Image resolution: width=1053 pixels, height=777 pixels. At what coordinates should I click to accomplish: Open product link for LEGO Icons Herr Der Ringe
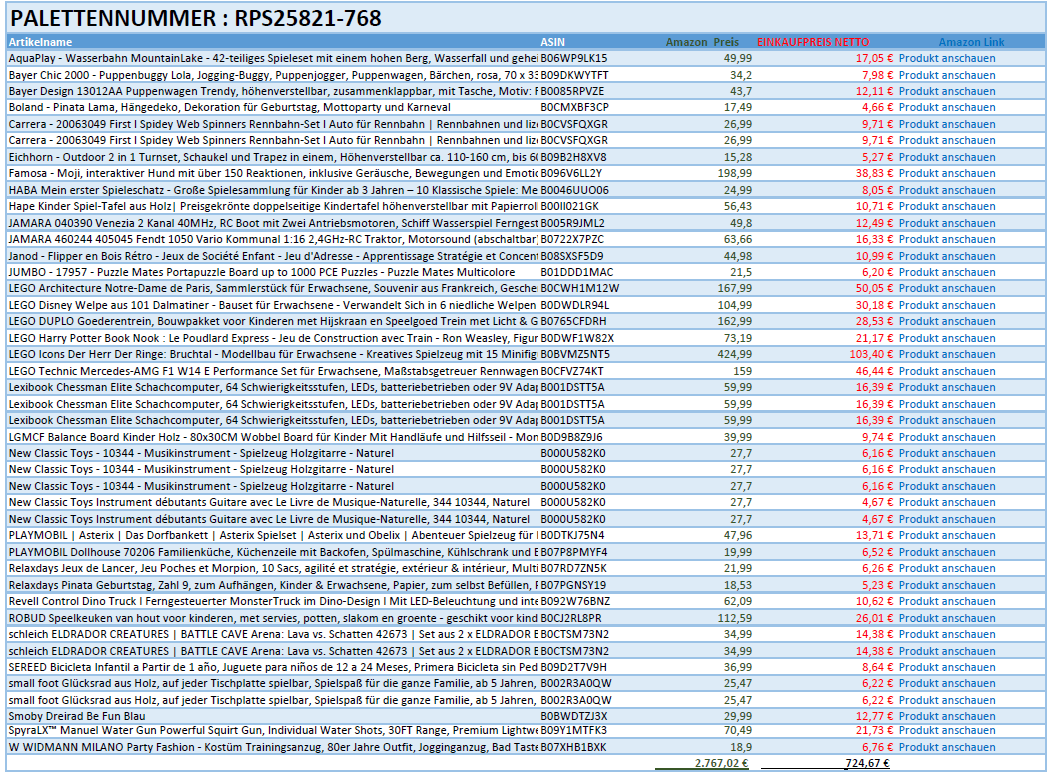(946, 354)
